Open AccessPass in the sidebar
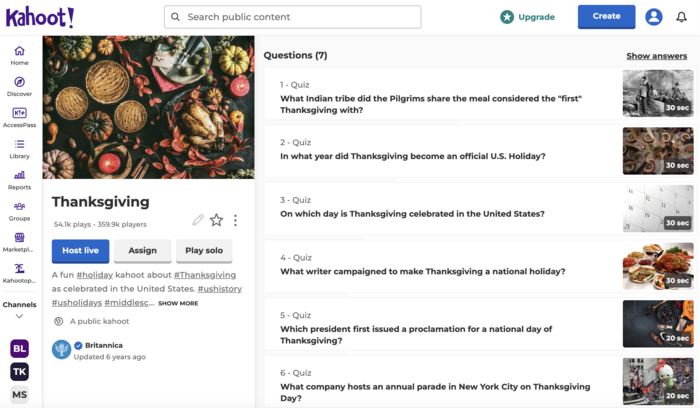Image resolution: width=700 pixels, height=408 pixels. pos(19,117)
